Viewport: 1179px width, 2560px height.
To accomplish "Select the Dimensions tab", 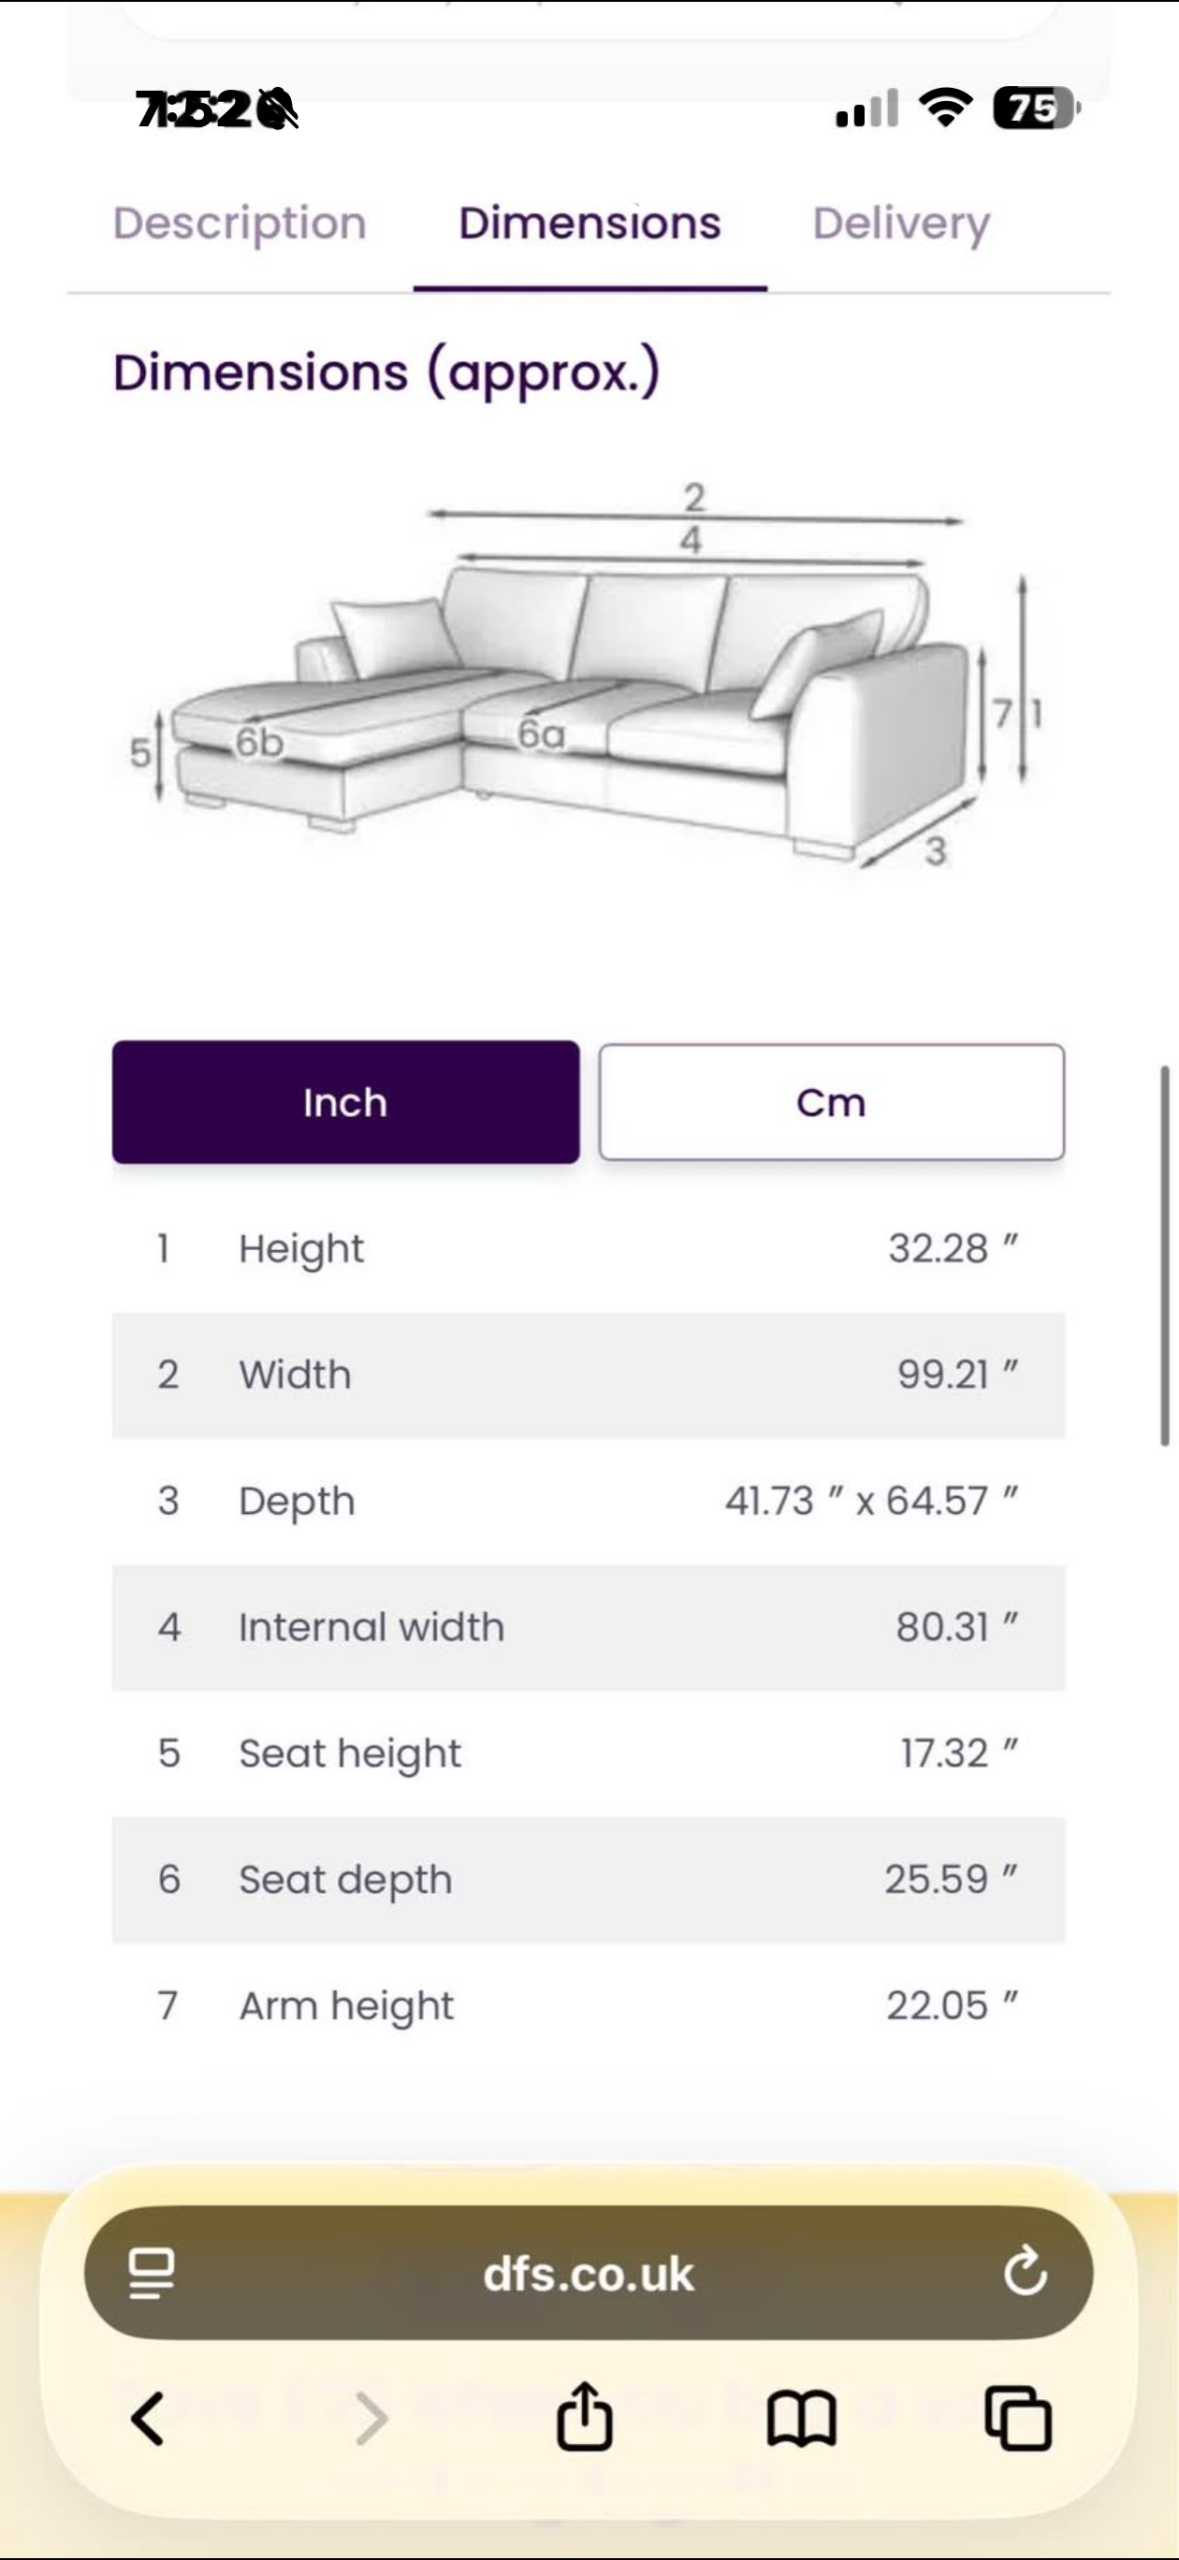I will click(x=590, y=223).
